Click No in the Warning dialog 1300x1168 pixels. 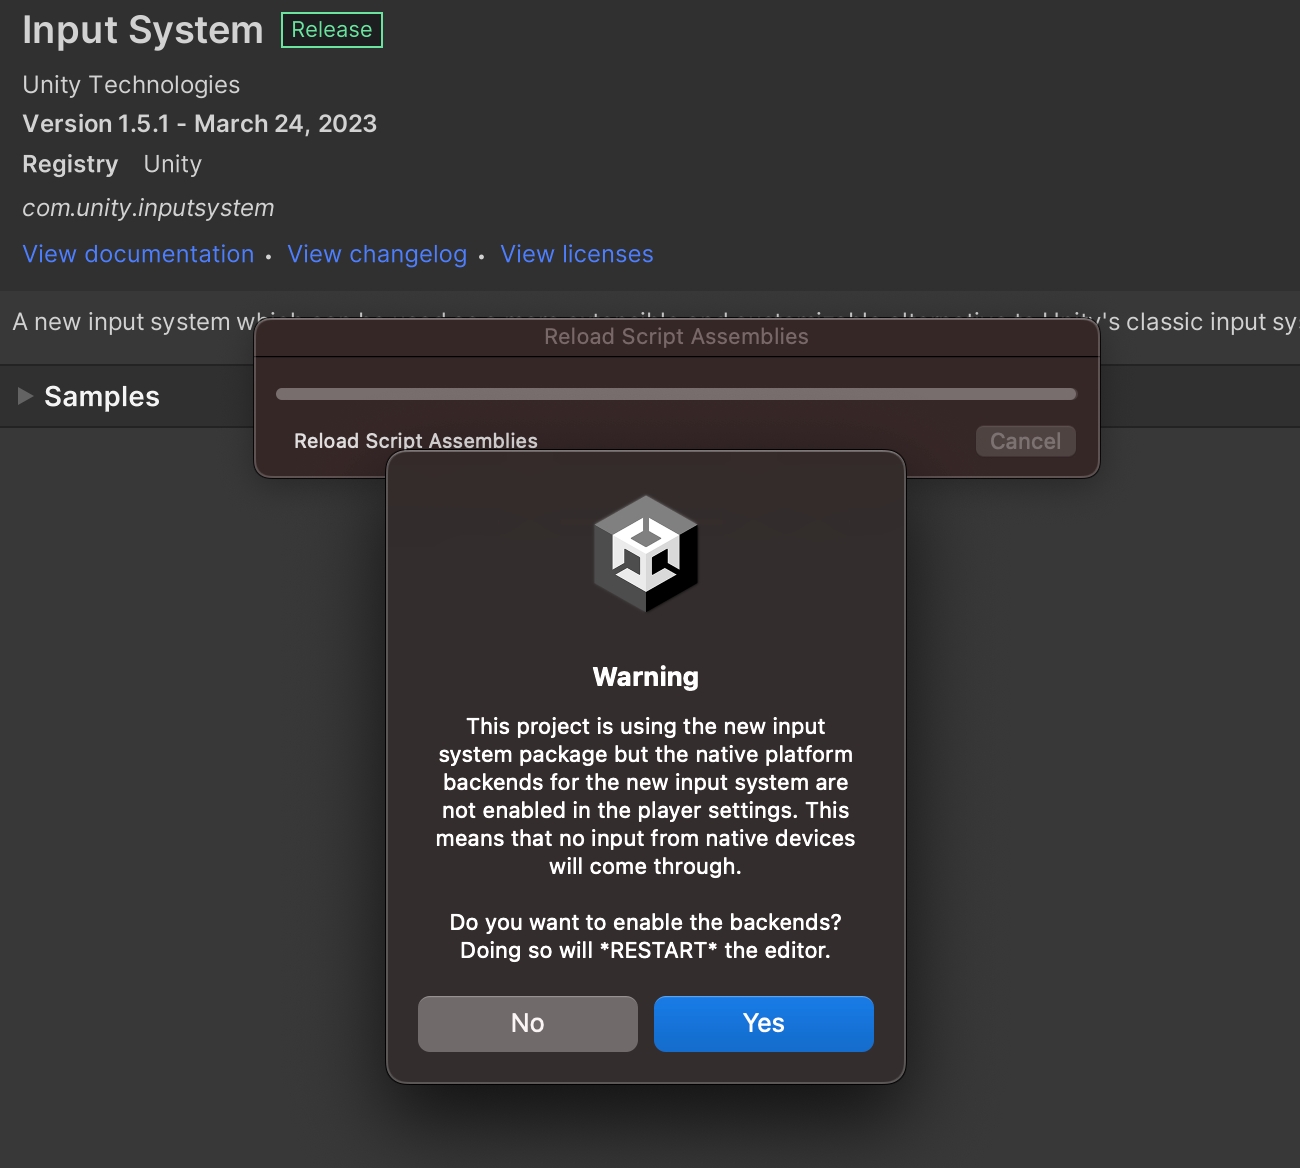pyautogui.click(x=527, y=1023)
